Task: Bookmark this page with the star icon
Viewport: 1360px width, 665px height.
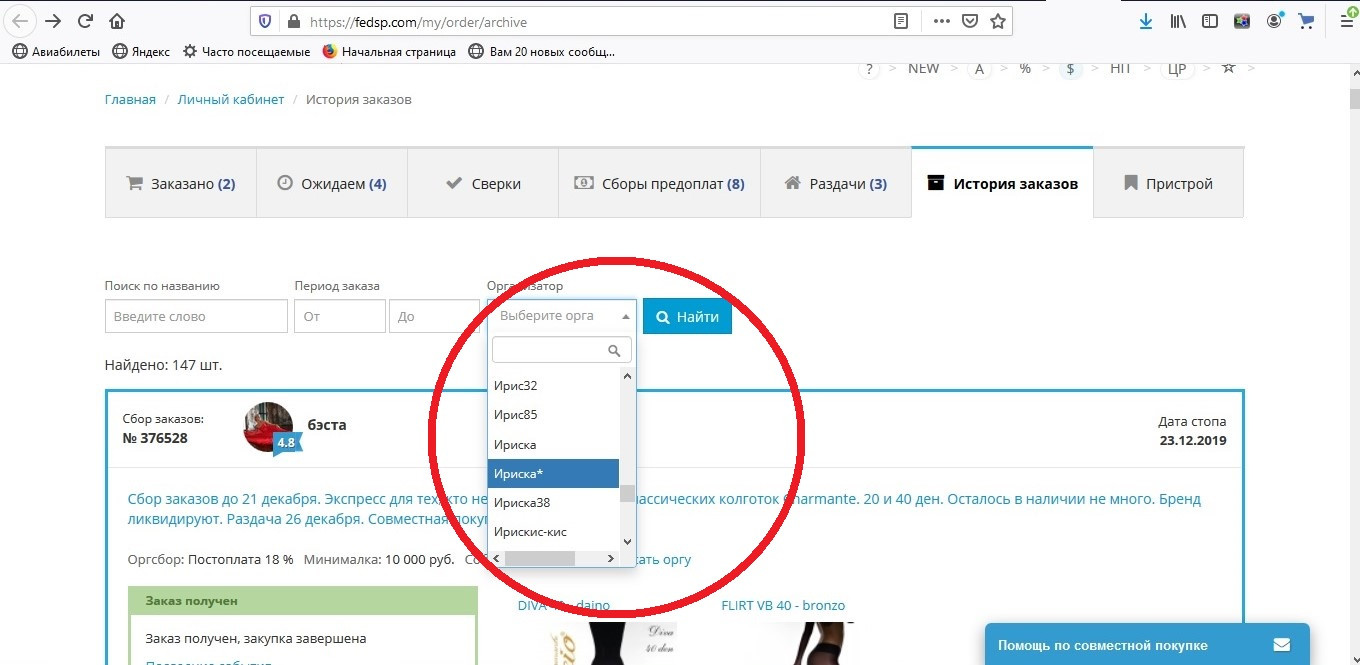Action: (x=997, y=21)
